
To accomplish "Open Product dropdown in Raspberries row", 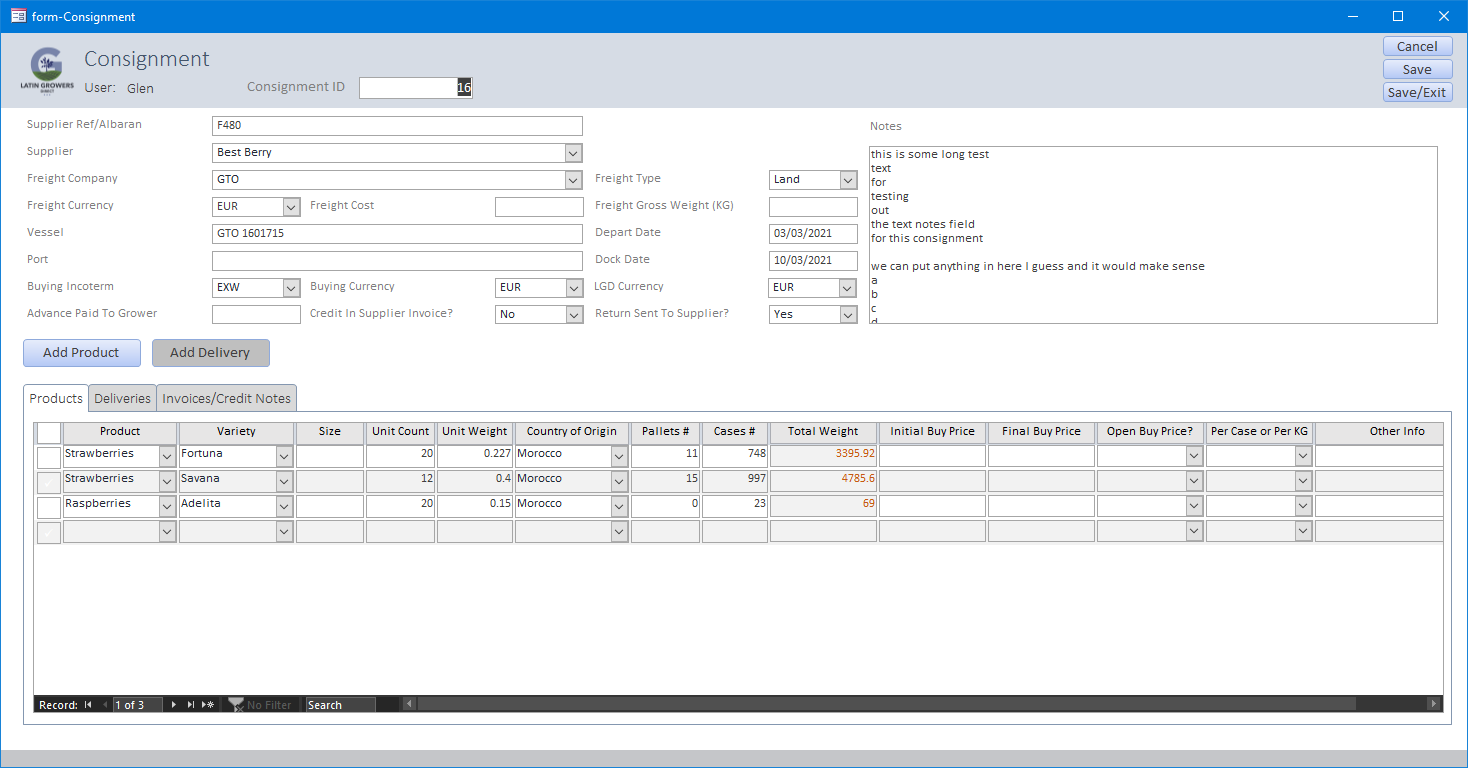I will click(168, 507).
